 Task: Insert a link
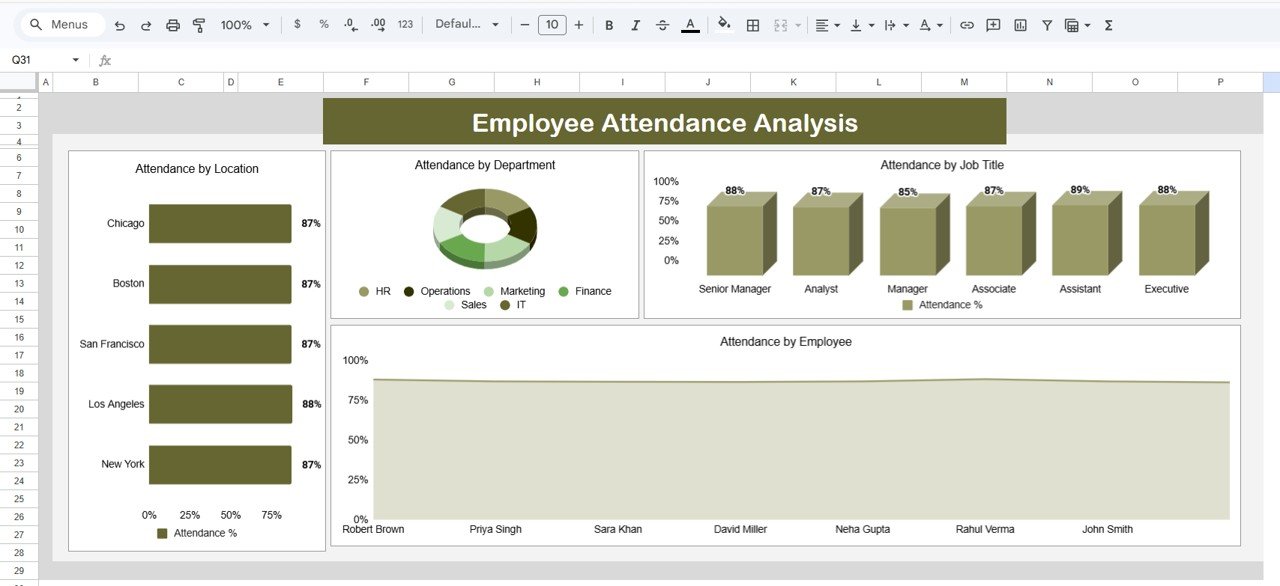pos(967,25)
